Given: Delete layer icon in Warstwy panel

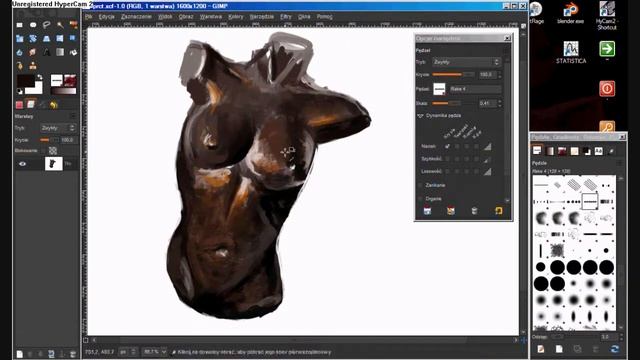Looking at the screenshot, I should coord(73,354).
